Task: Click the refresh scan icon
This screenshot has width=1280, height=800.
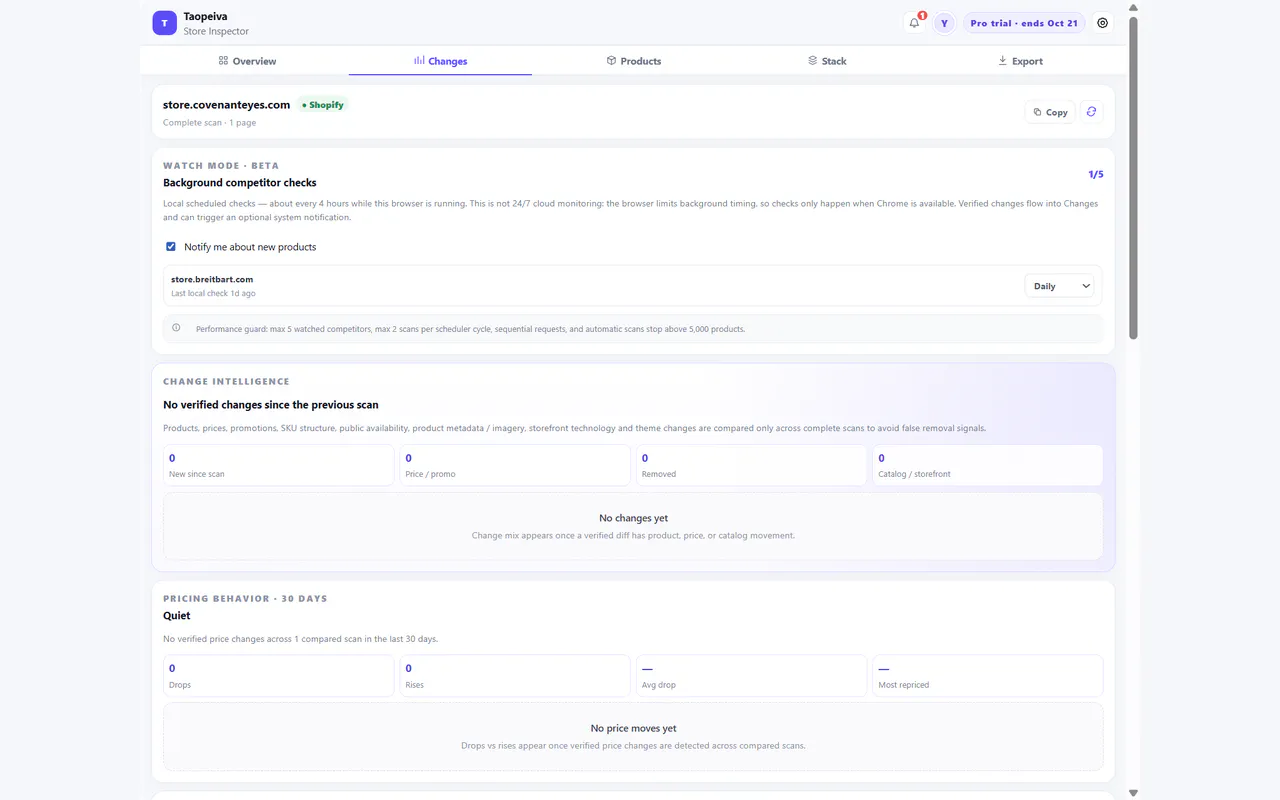Action: click(x=1091, y=112)
